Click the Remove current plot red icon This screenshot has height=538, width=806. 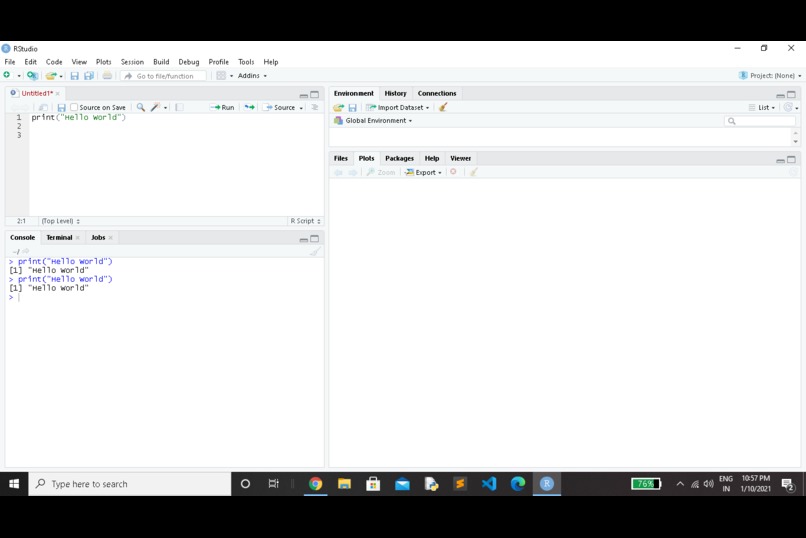(x=453, y=172)
